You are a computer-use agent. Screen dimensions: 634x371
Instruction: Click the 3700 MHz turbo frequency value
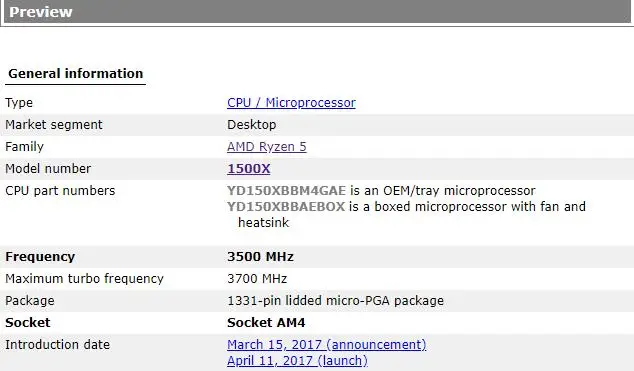(257, 279)
